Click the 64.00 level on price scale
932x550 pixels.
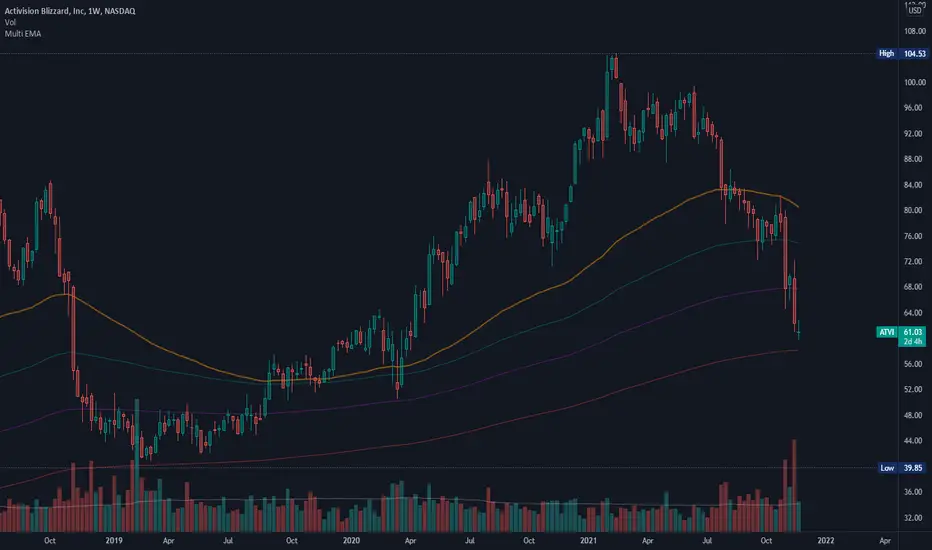[x=913, y=313]
